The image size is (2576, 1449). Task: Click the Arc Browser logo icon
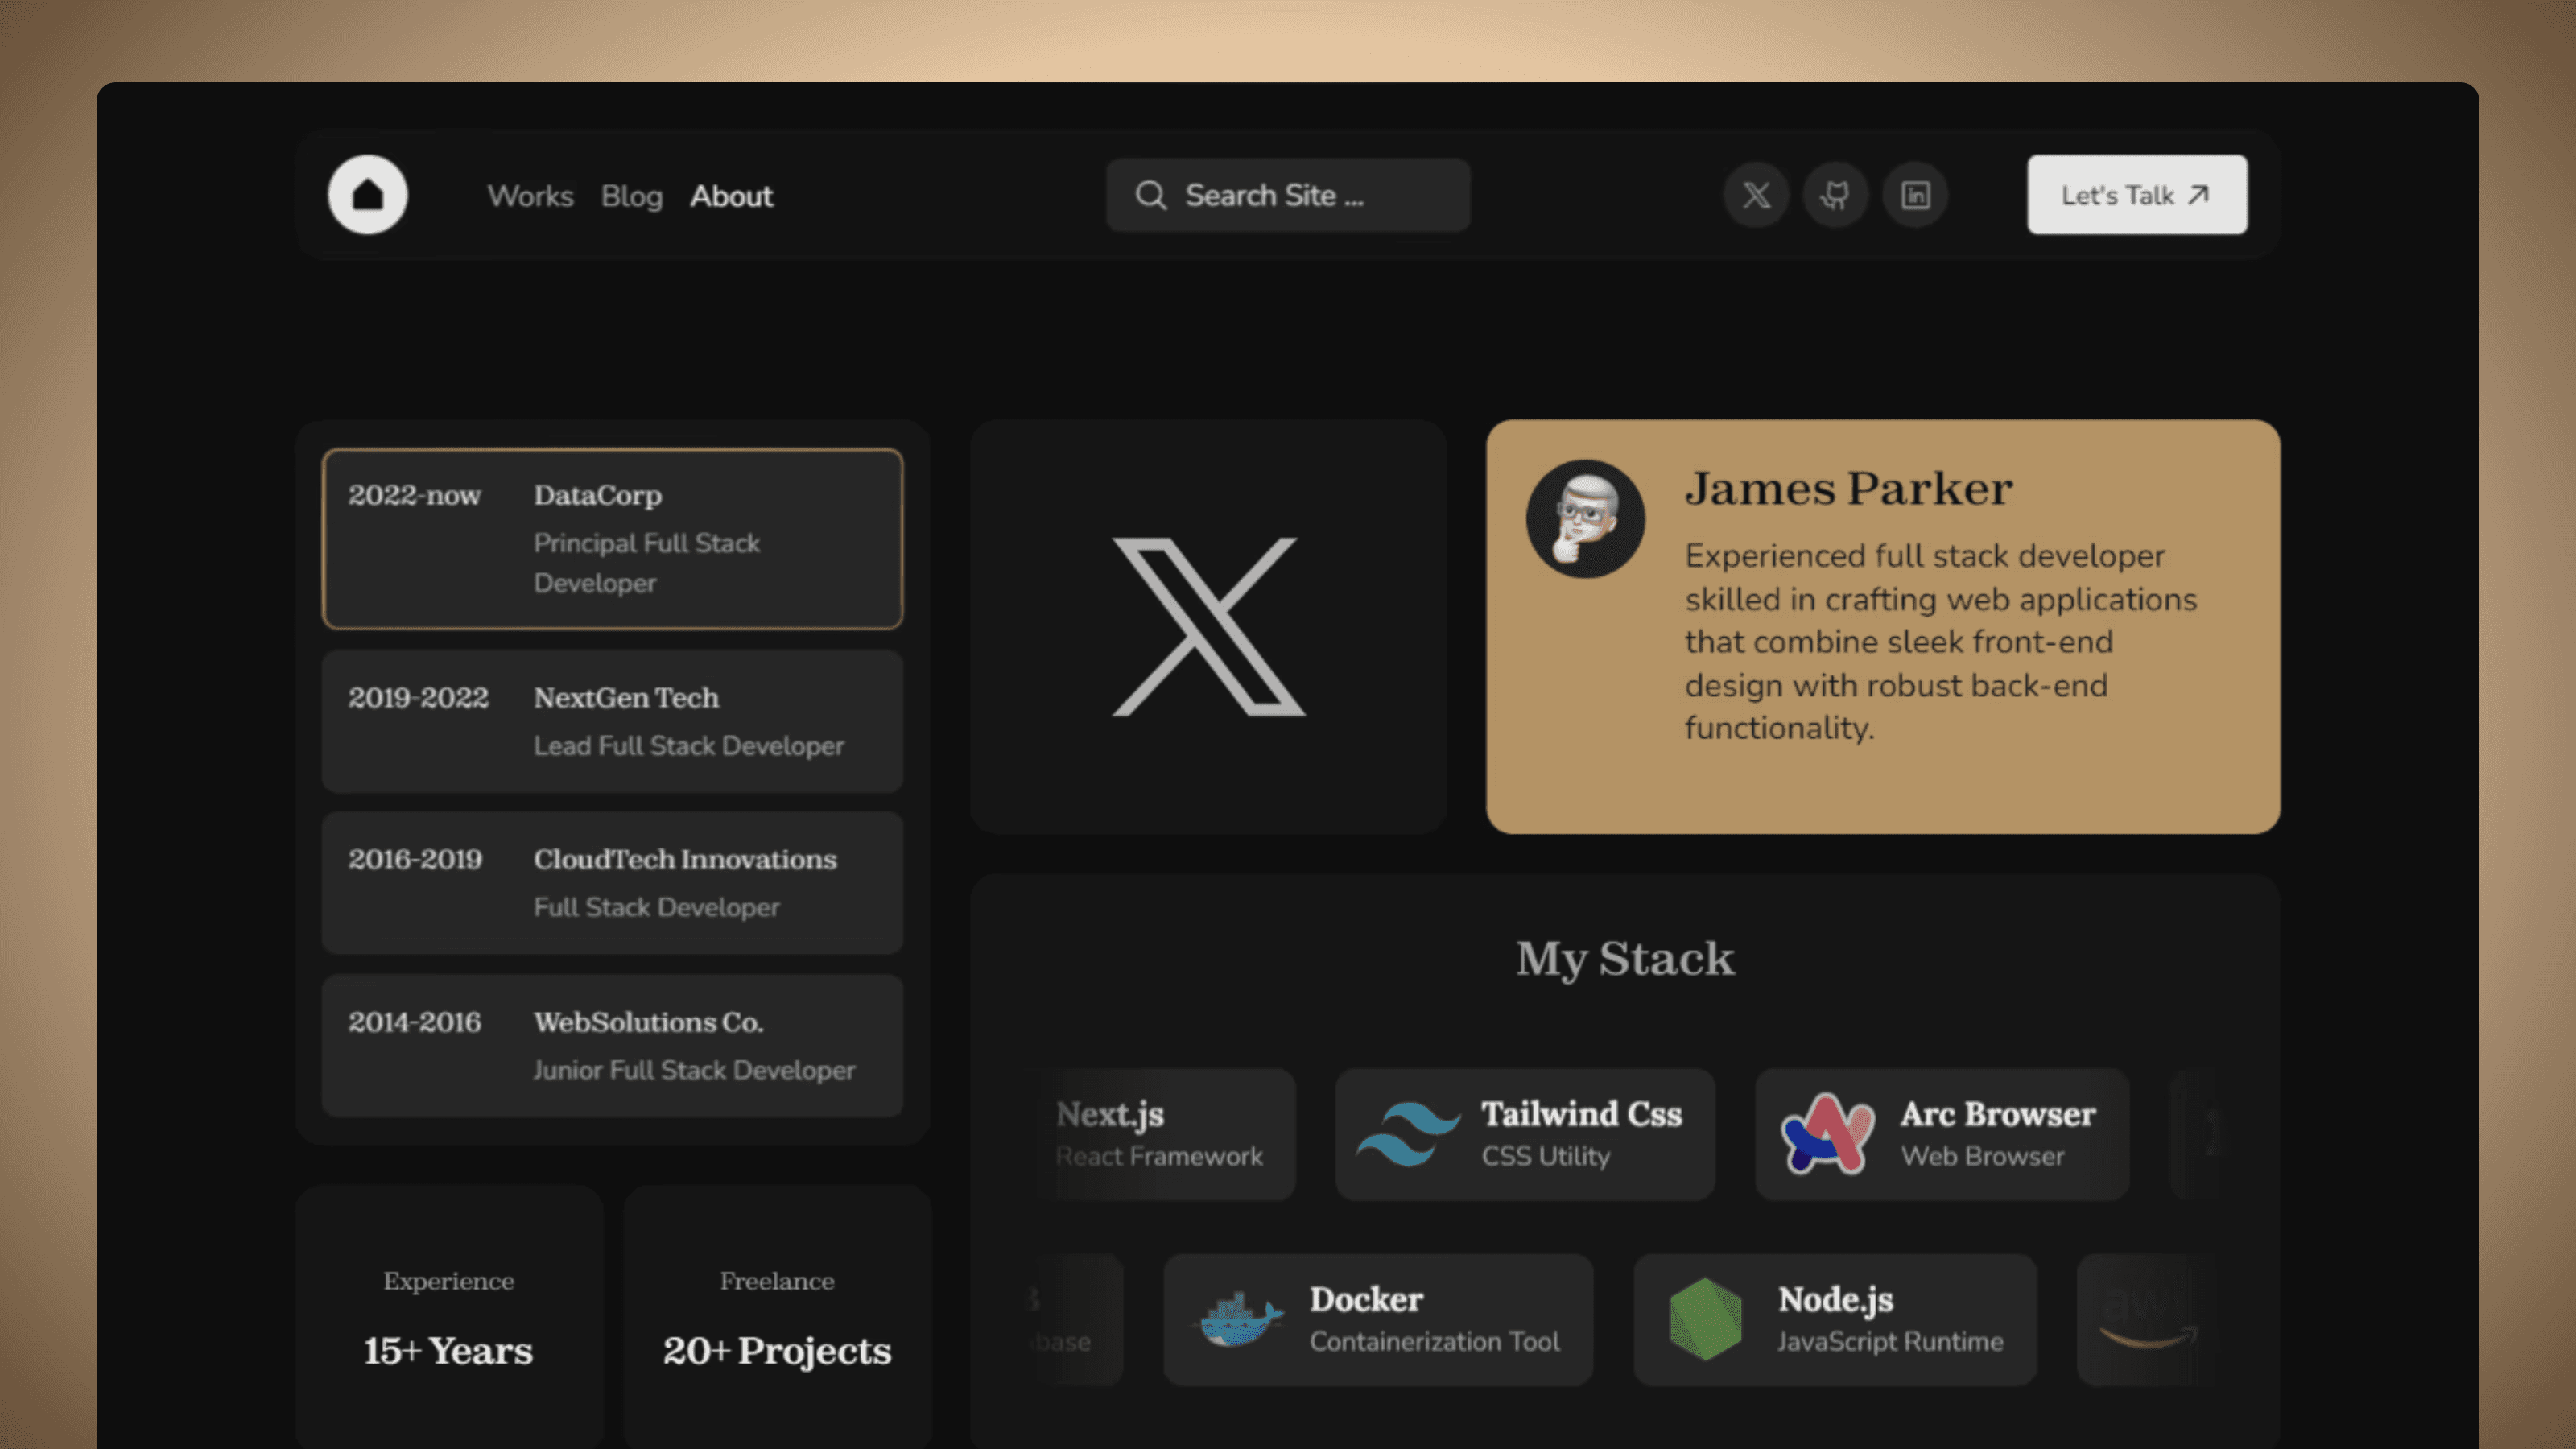[x=1827, y=1134]
